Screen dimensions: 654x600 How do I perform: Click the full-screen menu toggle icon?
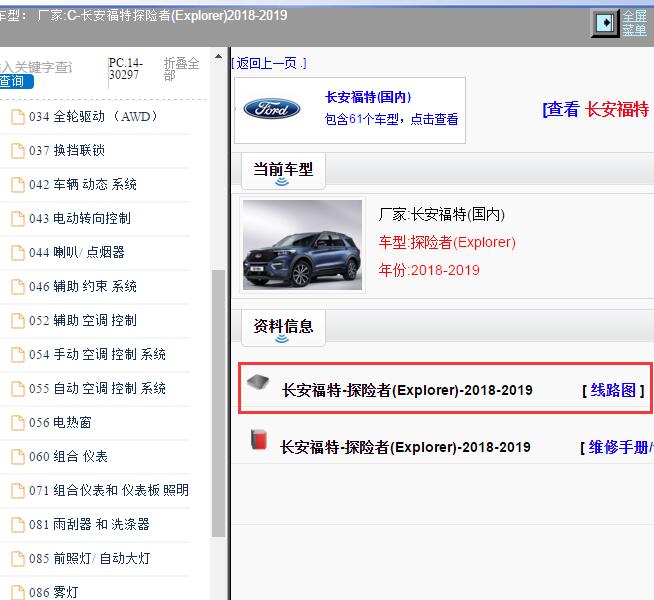click(x=605, y=23)
